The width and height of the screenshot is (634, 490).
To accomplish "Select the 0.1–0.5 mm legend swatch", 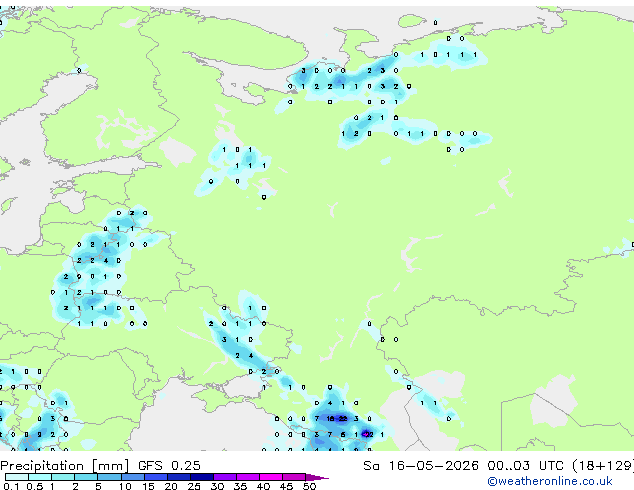I will tap(17, 477).
